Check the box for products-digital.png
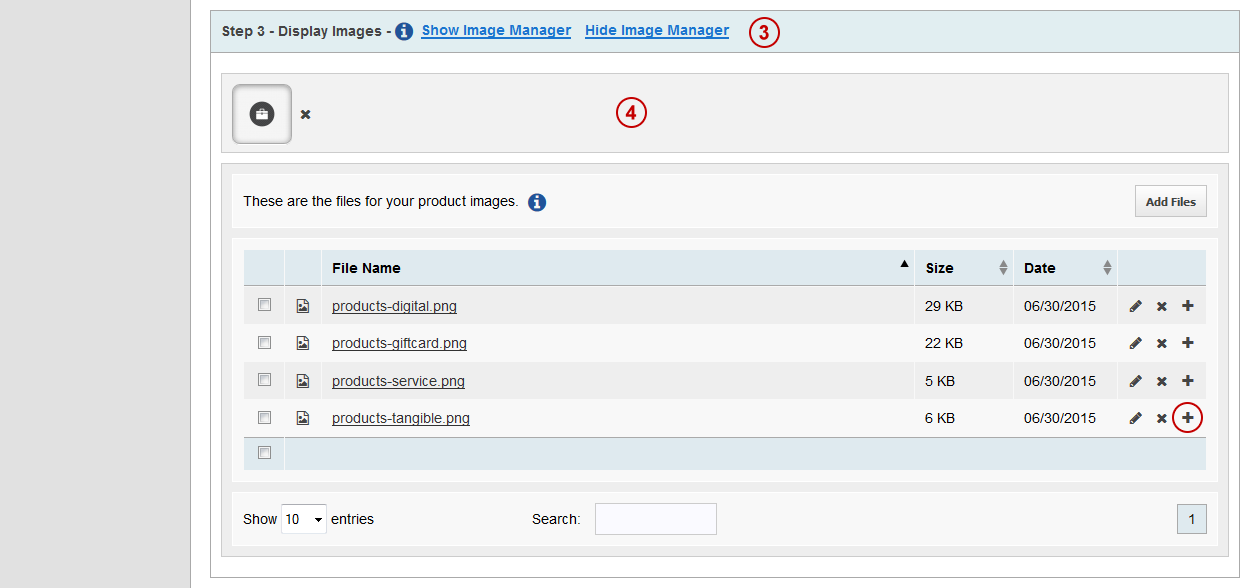1258x588 pixels. 265,304
